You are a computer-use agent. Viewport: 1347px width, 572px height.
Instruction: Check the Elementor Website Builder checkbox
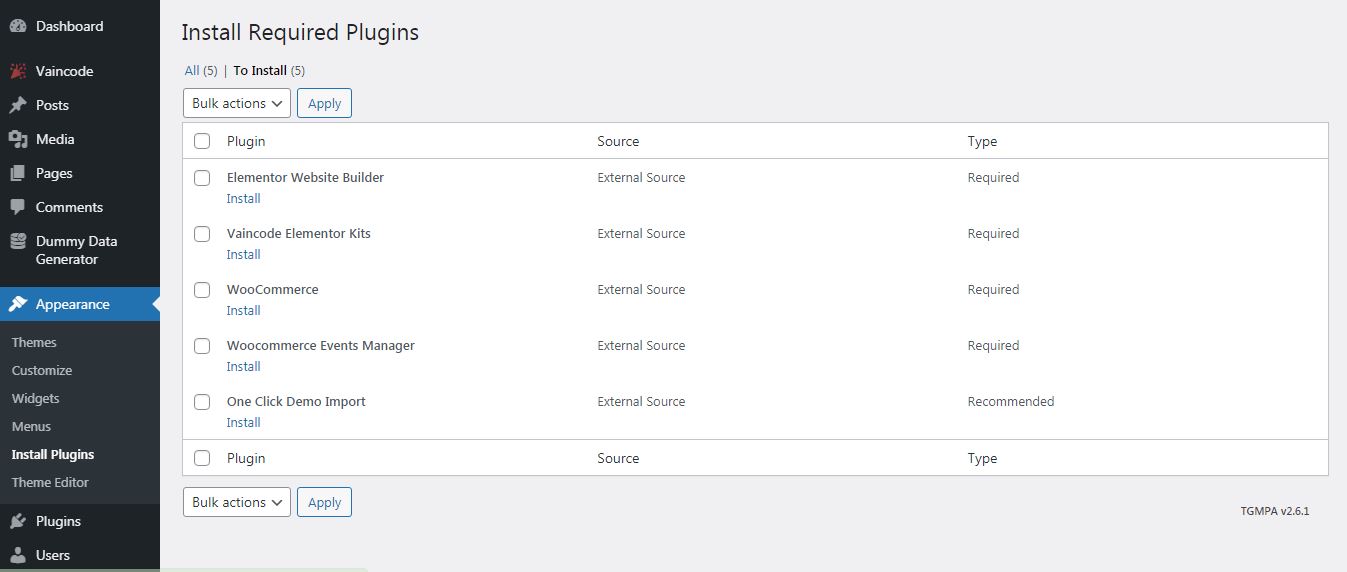point(202,178)
